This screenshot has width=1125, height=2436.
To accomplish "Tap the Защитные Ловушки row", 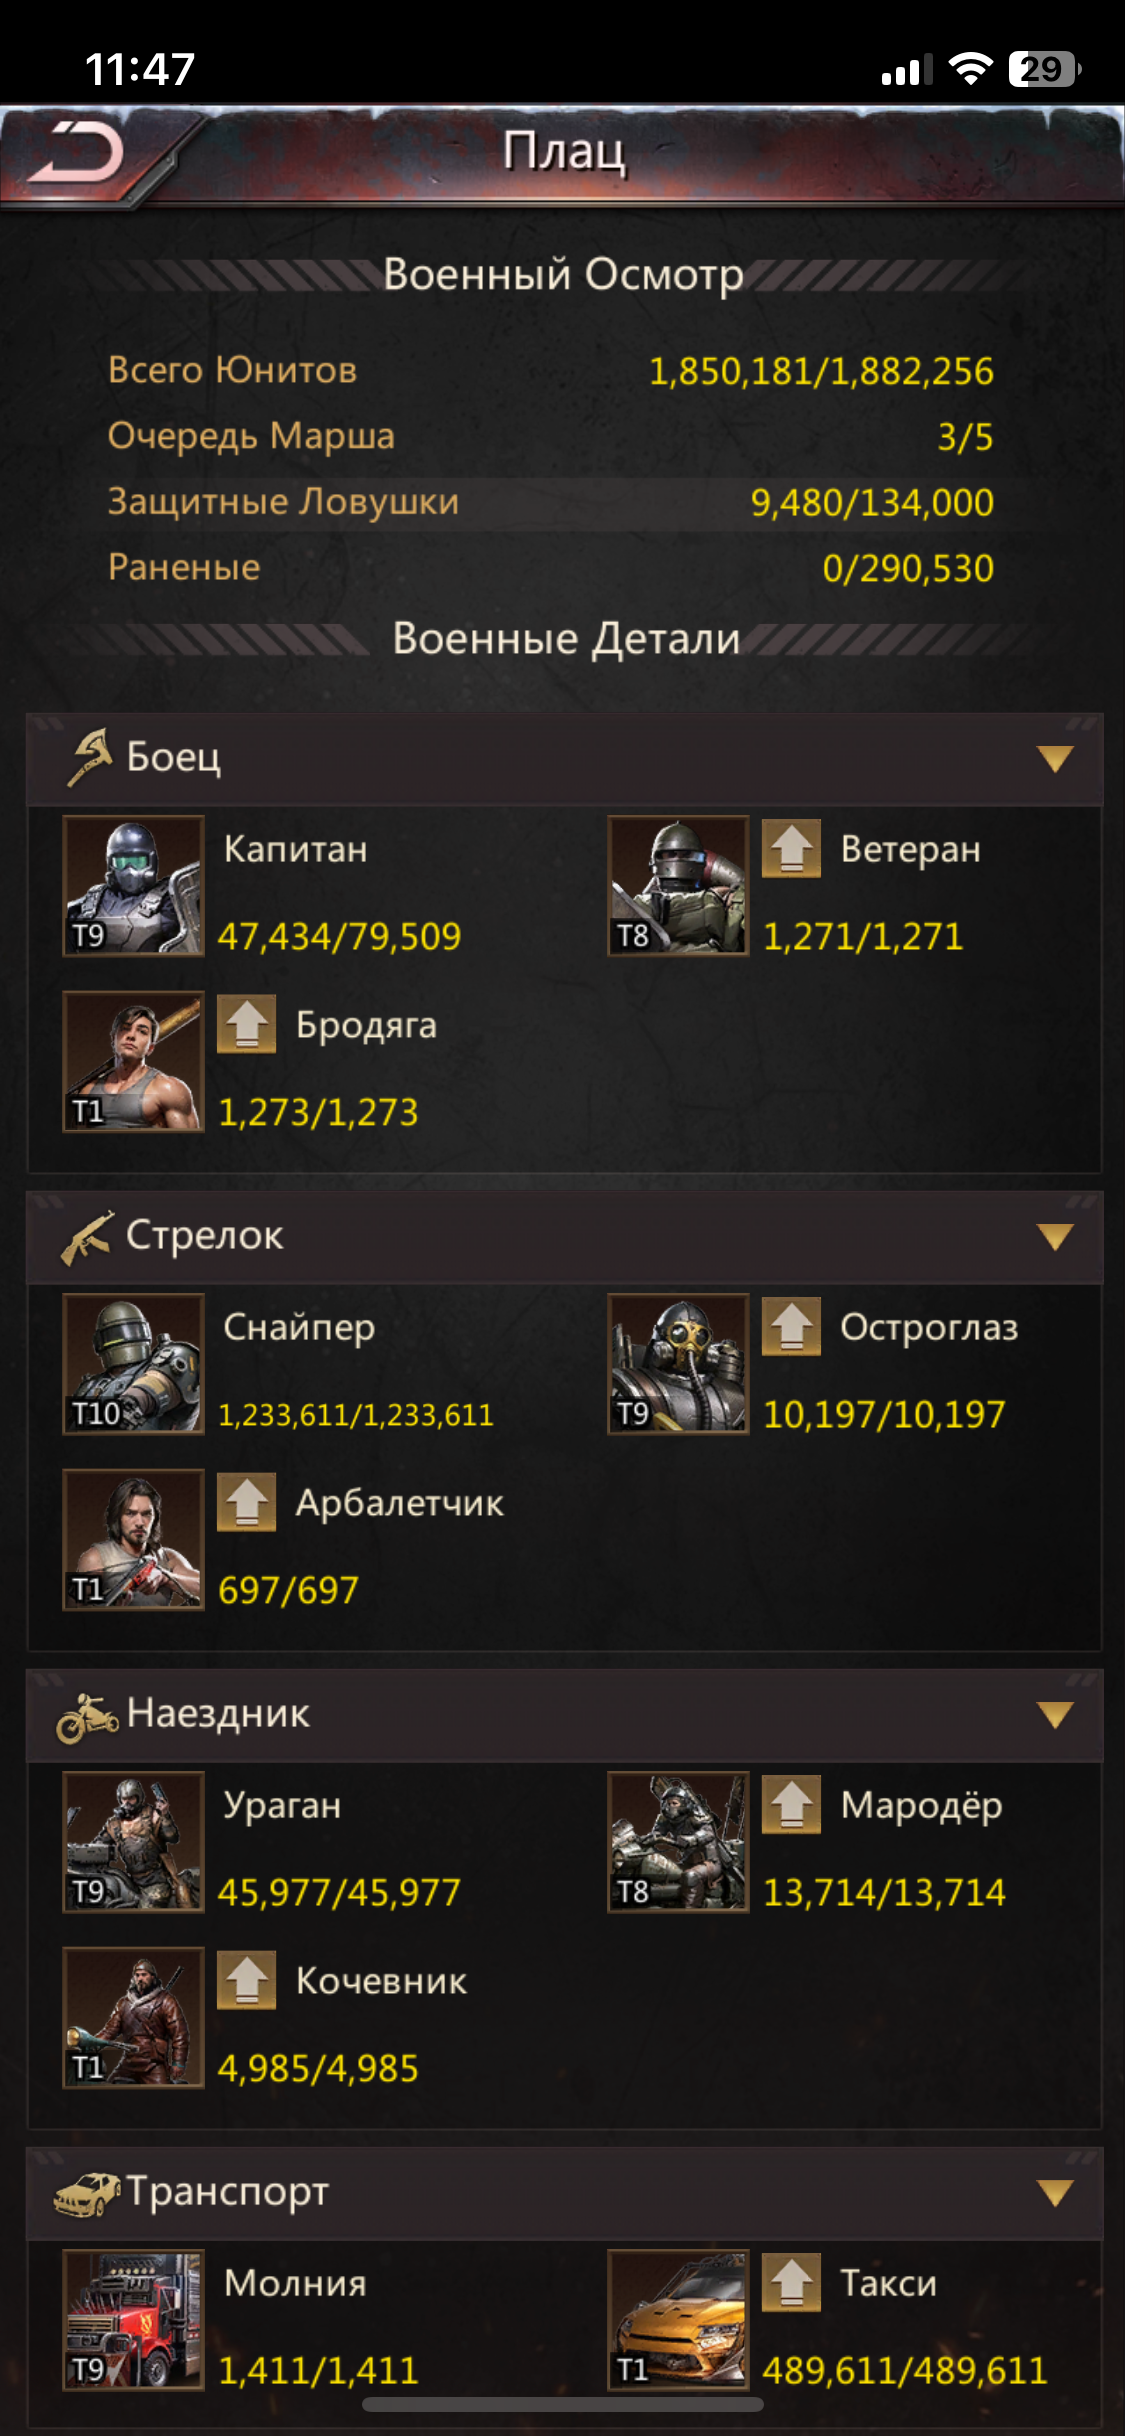I will (x=551, y=503).
